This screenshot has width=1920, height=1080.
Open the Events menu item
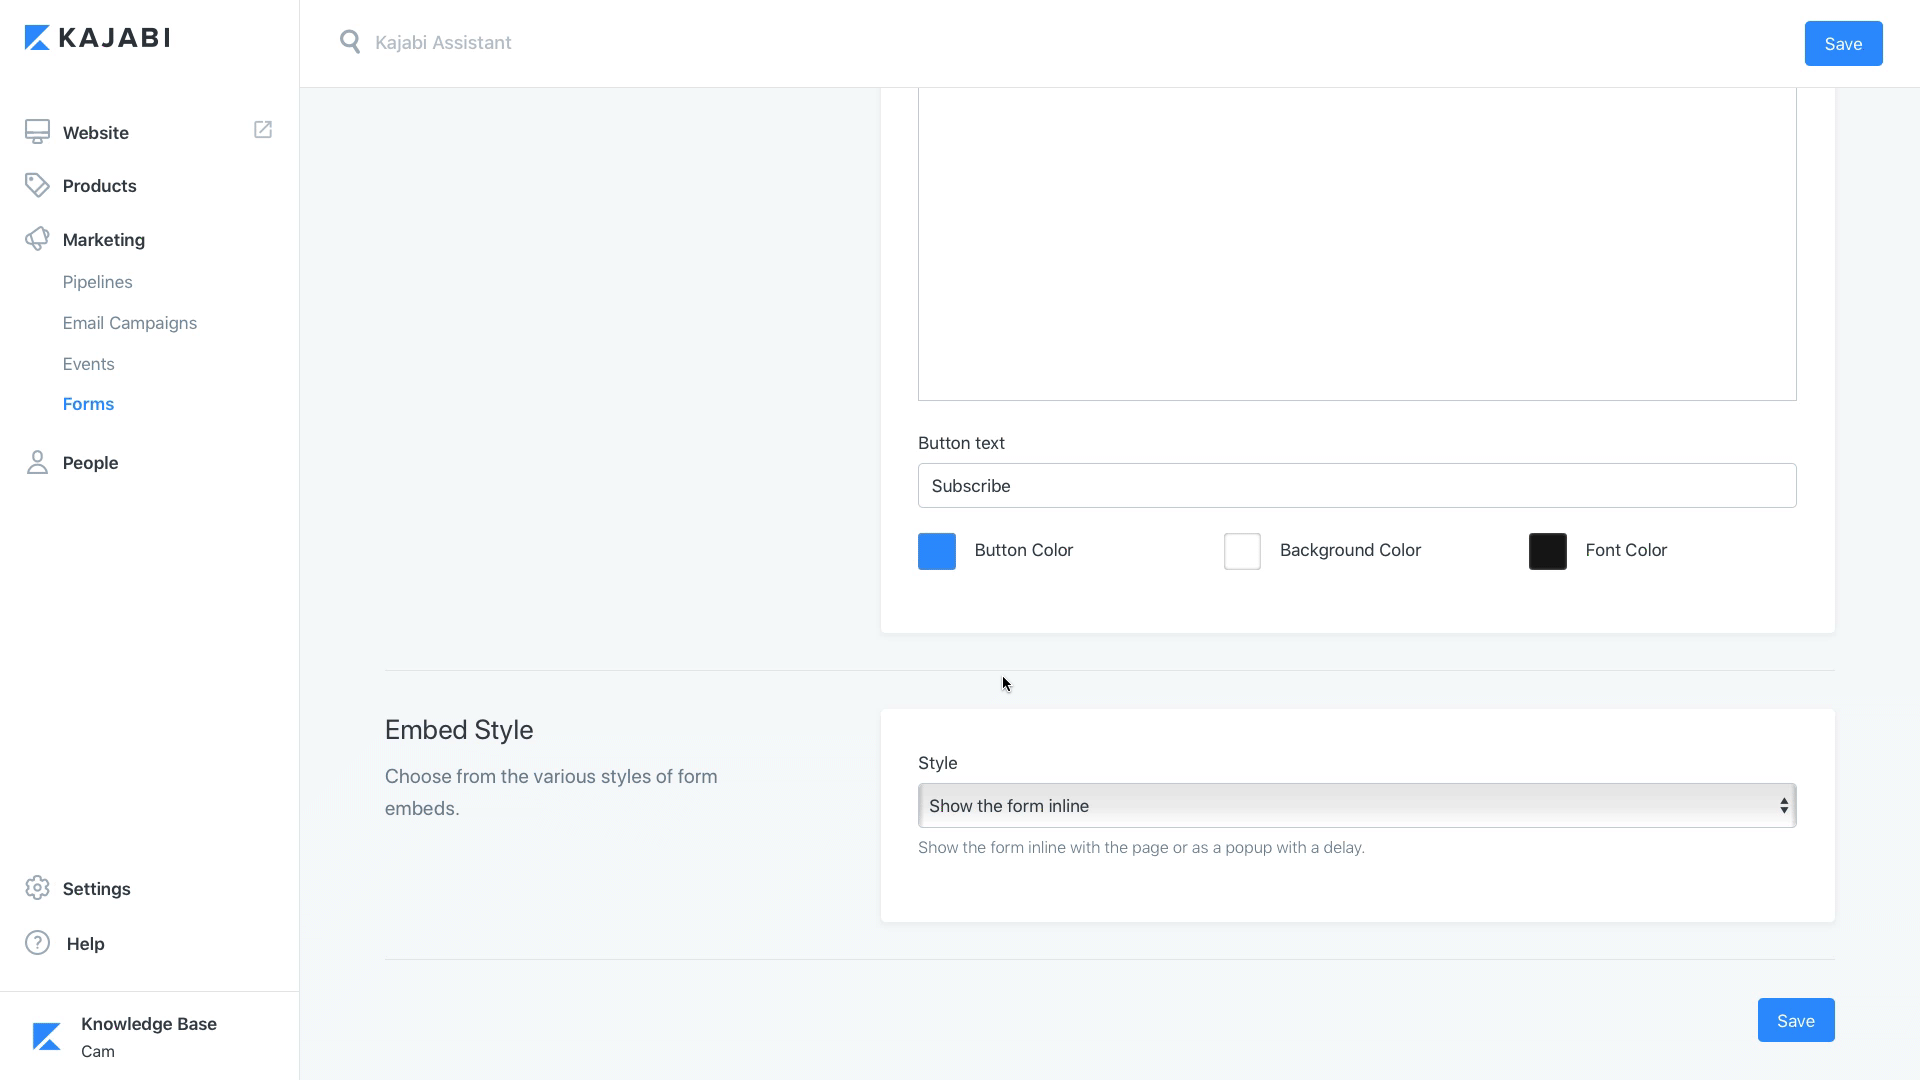(88, 364)
